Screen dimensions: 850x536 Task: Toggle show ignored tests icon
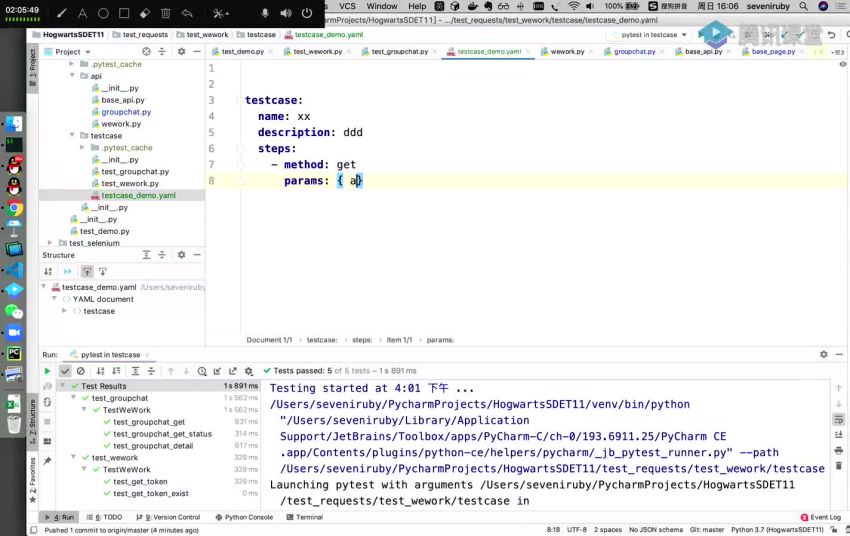81,371
